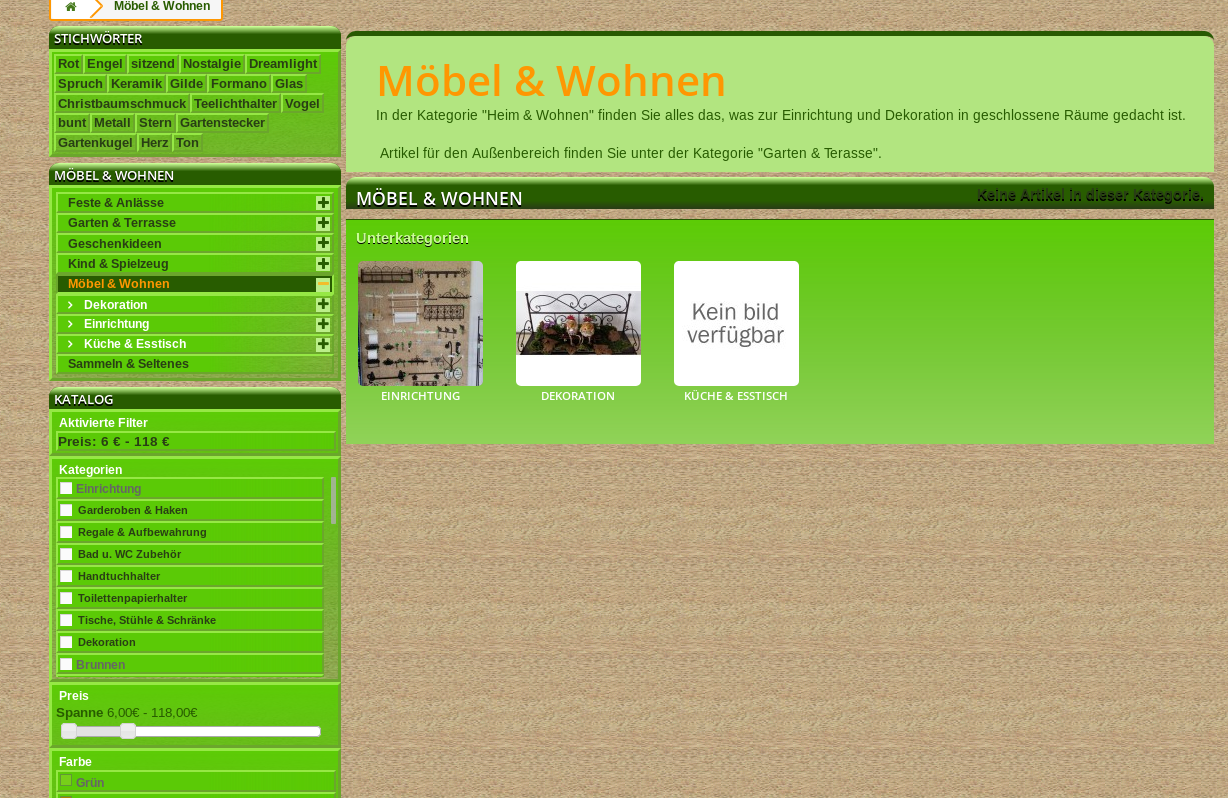This screenshot has width=1228, height=798.
Task: Tick the Brunnen filter checkbox
Action: (x=66, y=664)
